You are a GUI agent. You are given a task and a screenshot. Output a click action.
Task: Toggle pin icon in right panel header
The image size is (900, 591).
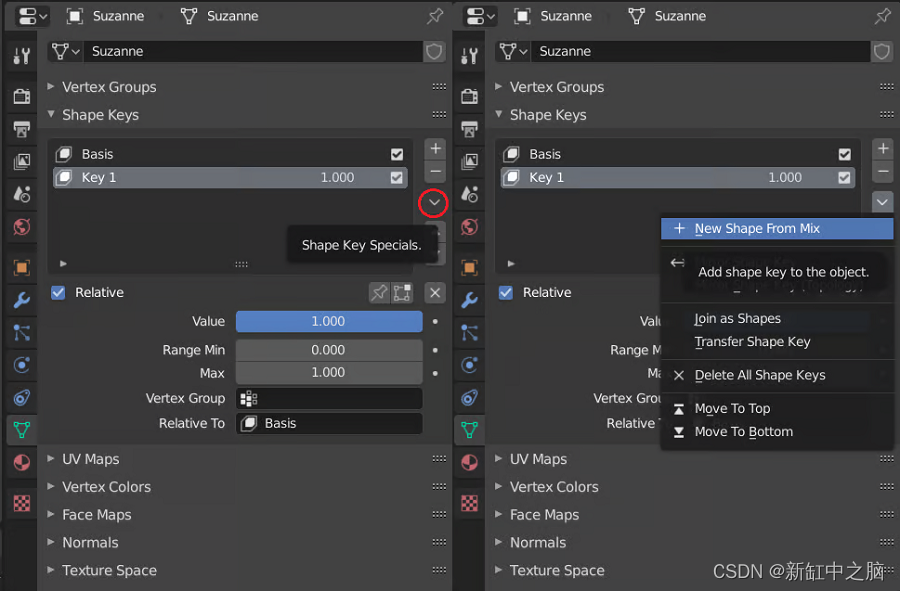click(x=883, y=16)
